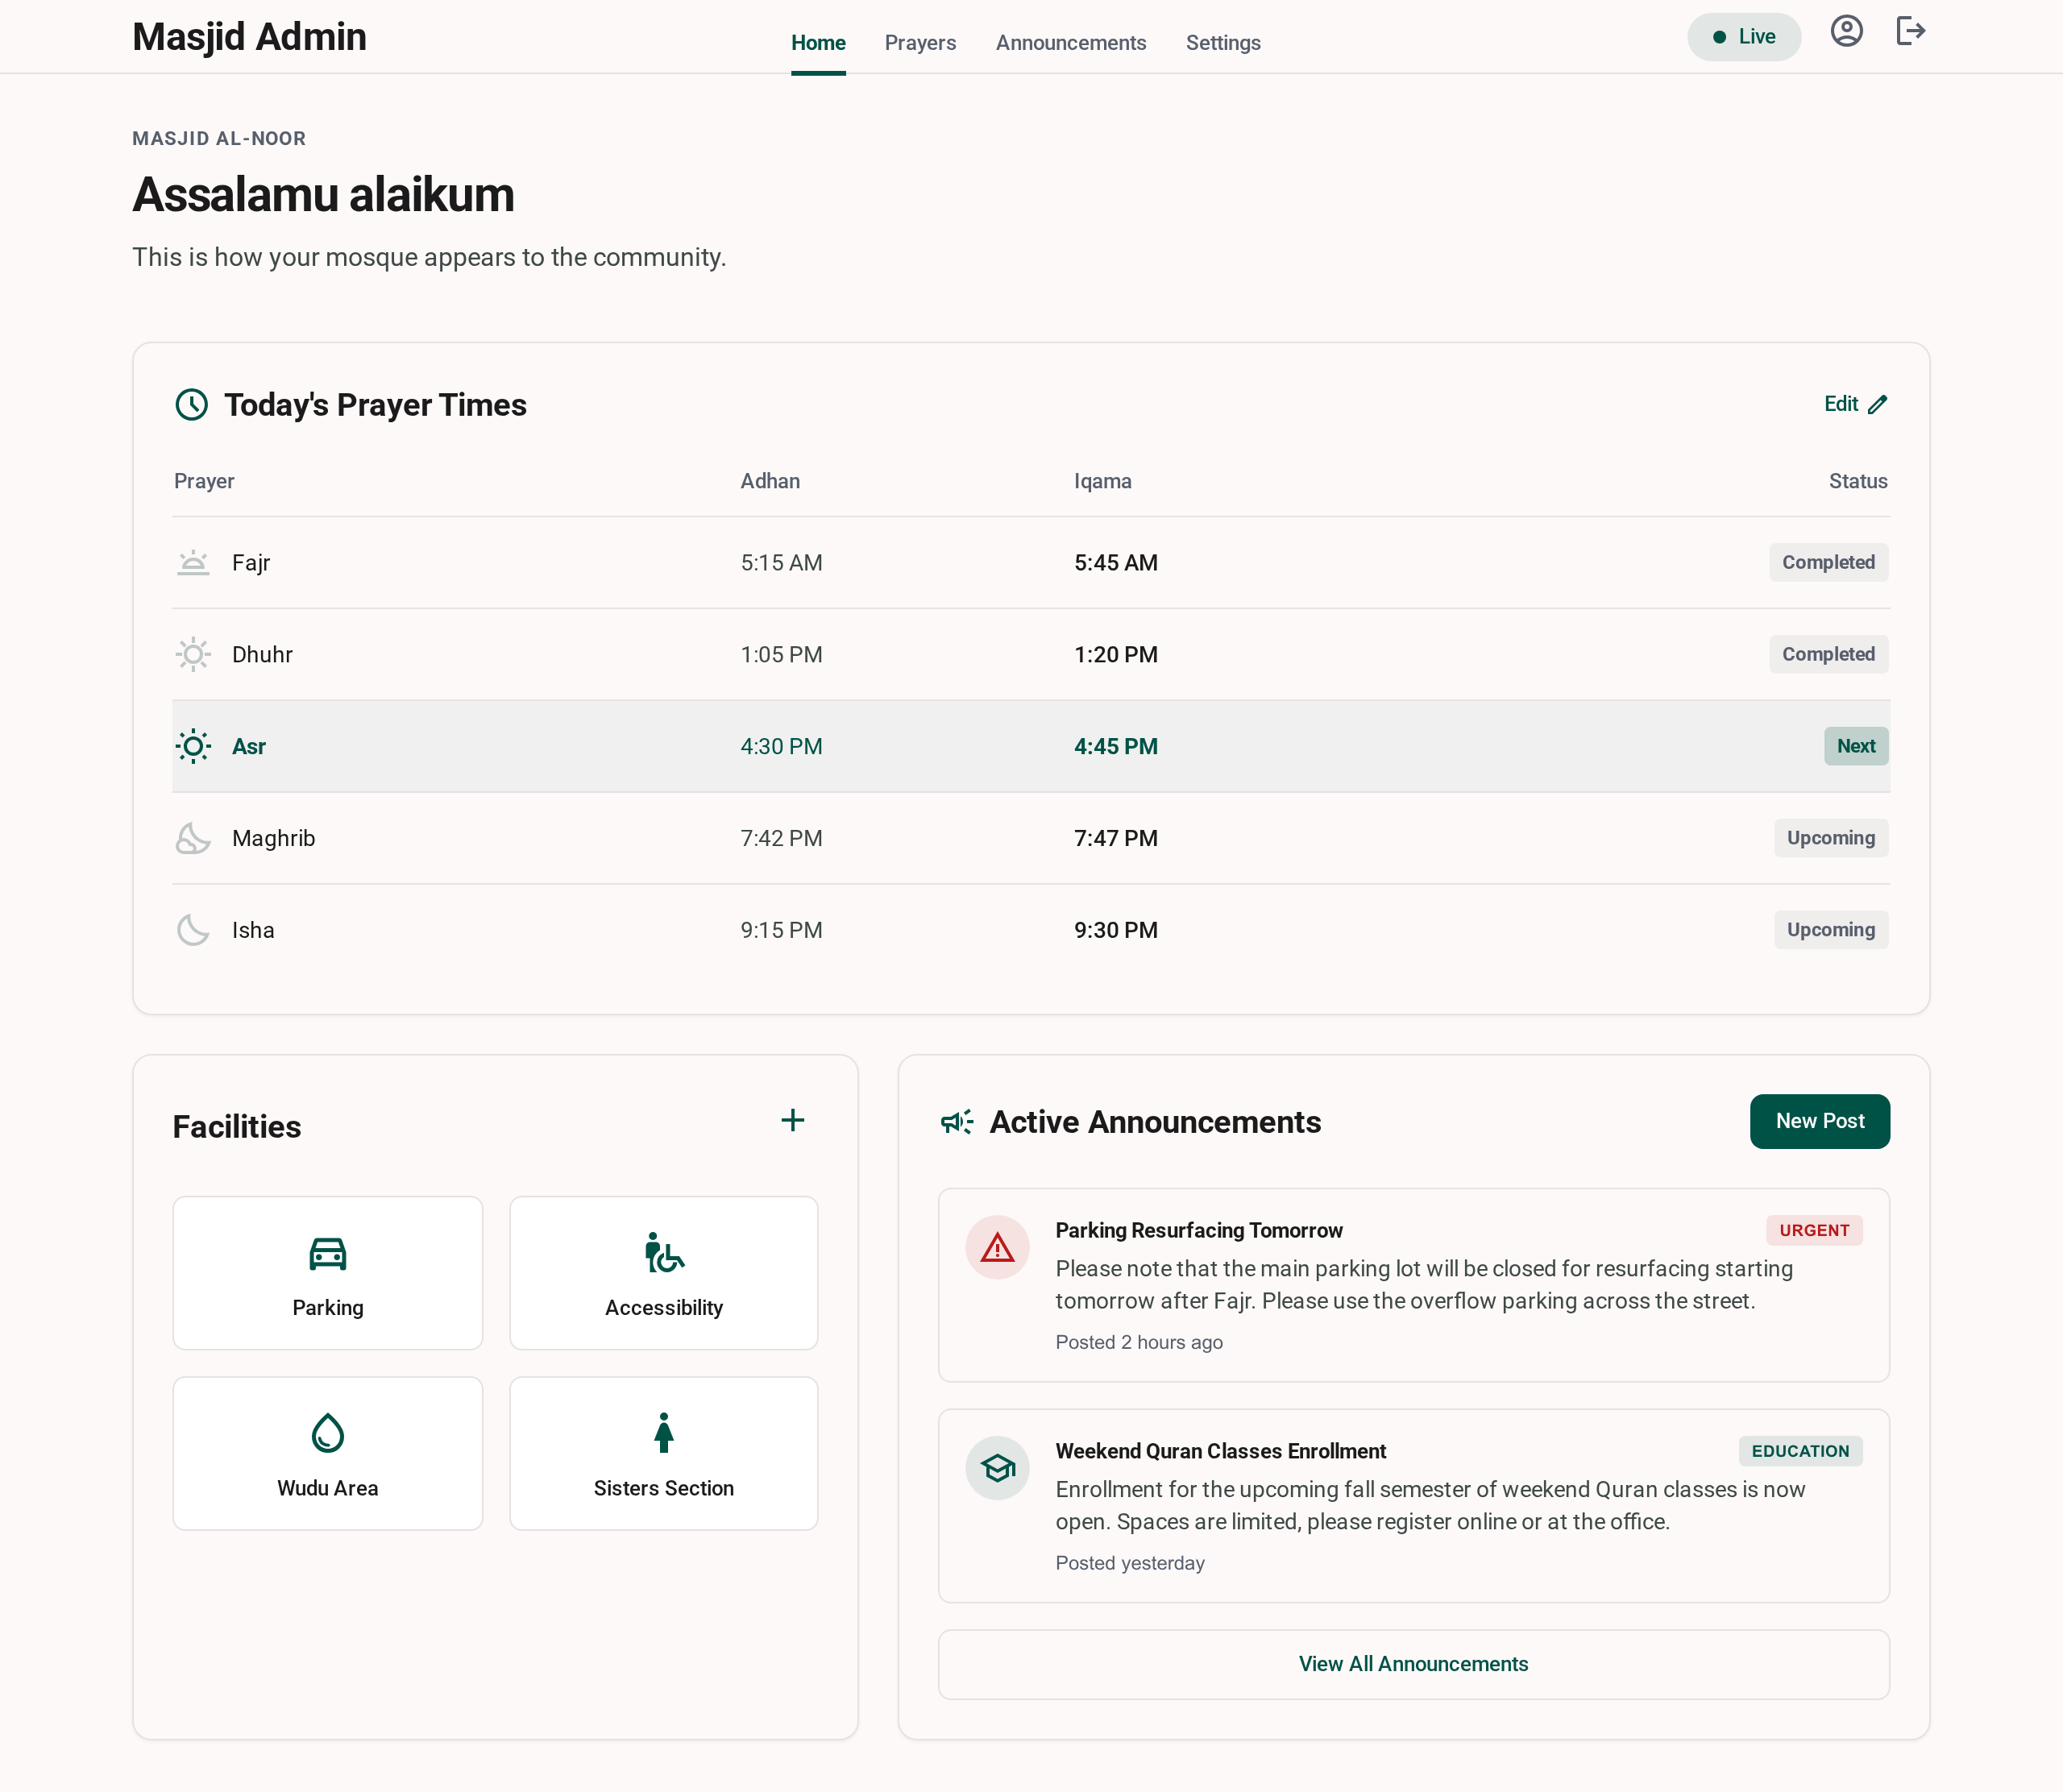
Task: Click 'Posted 2 hours ago' timestamp
Action: (x=1139, y=1342)
